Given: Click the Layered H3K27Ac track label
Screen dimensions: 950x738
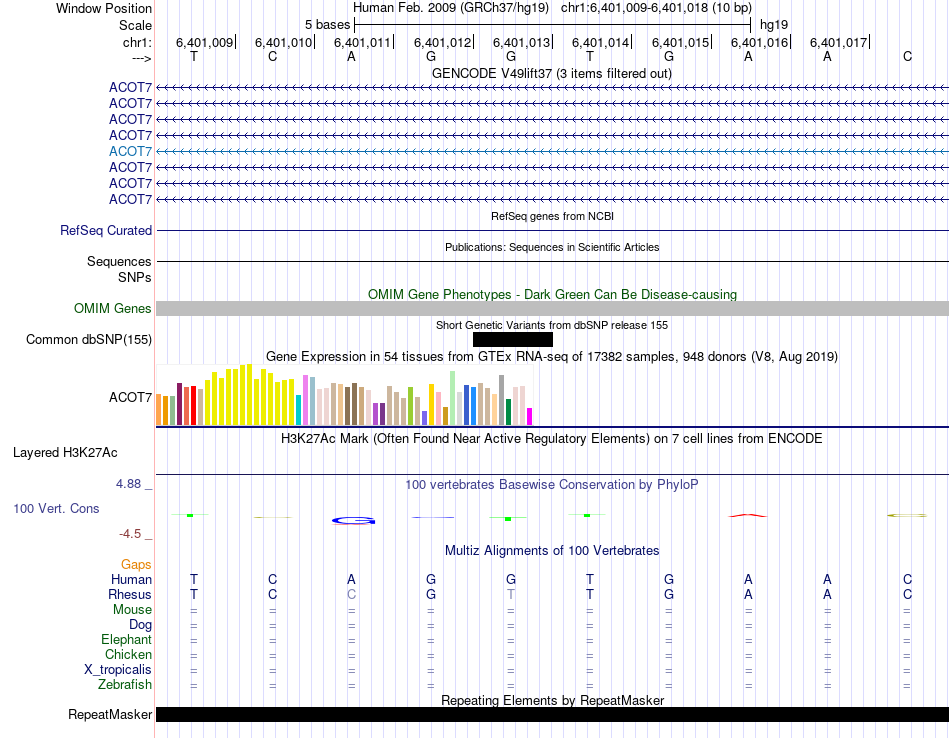Looking at the screenshot, I should click(65, 453).
